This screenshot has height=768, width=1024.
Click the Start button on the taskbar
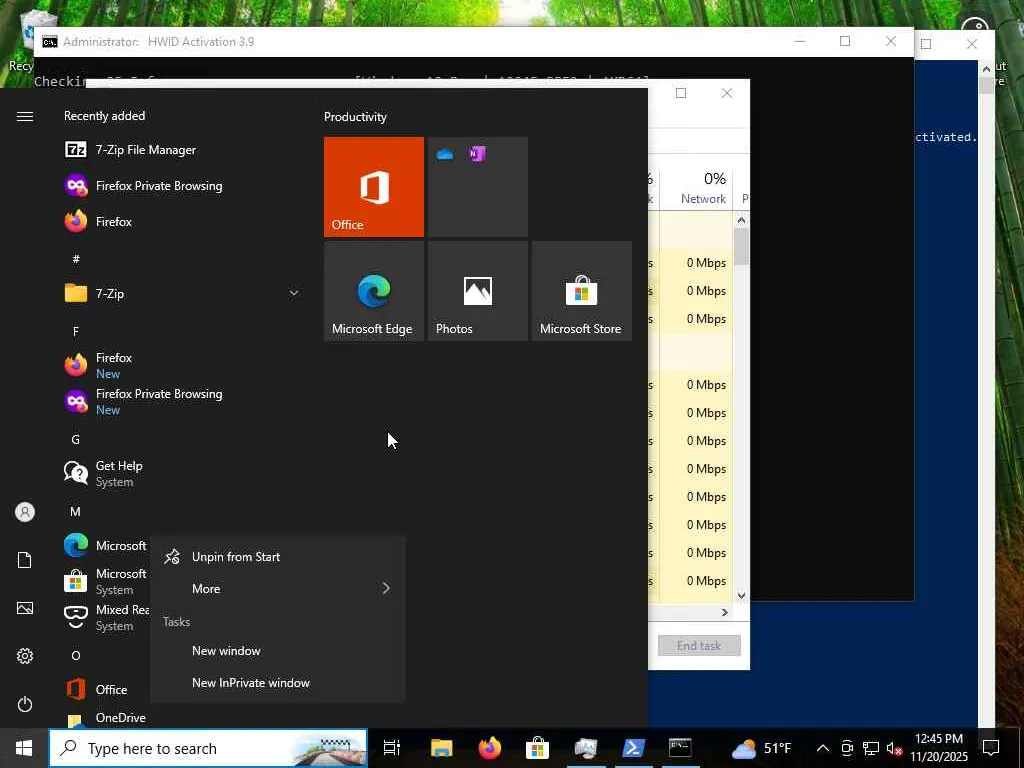(24, 748)
